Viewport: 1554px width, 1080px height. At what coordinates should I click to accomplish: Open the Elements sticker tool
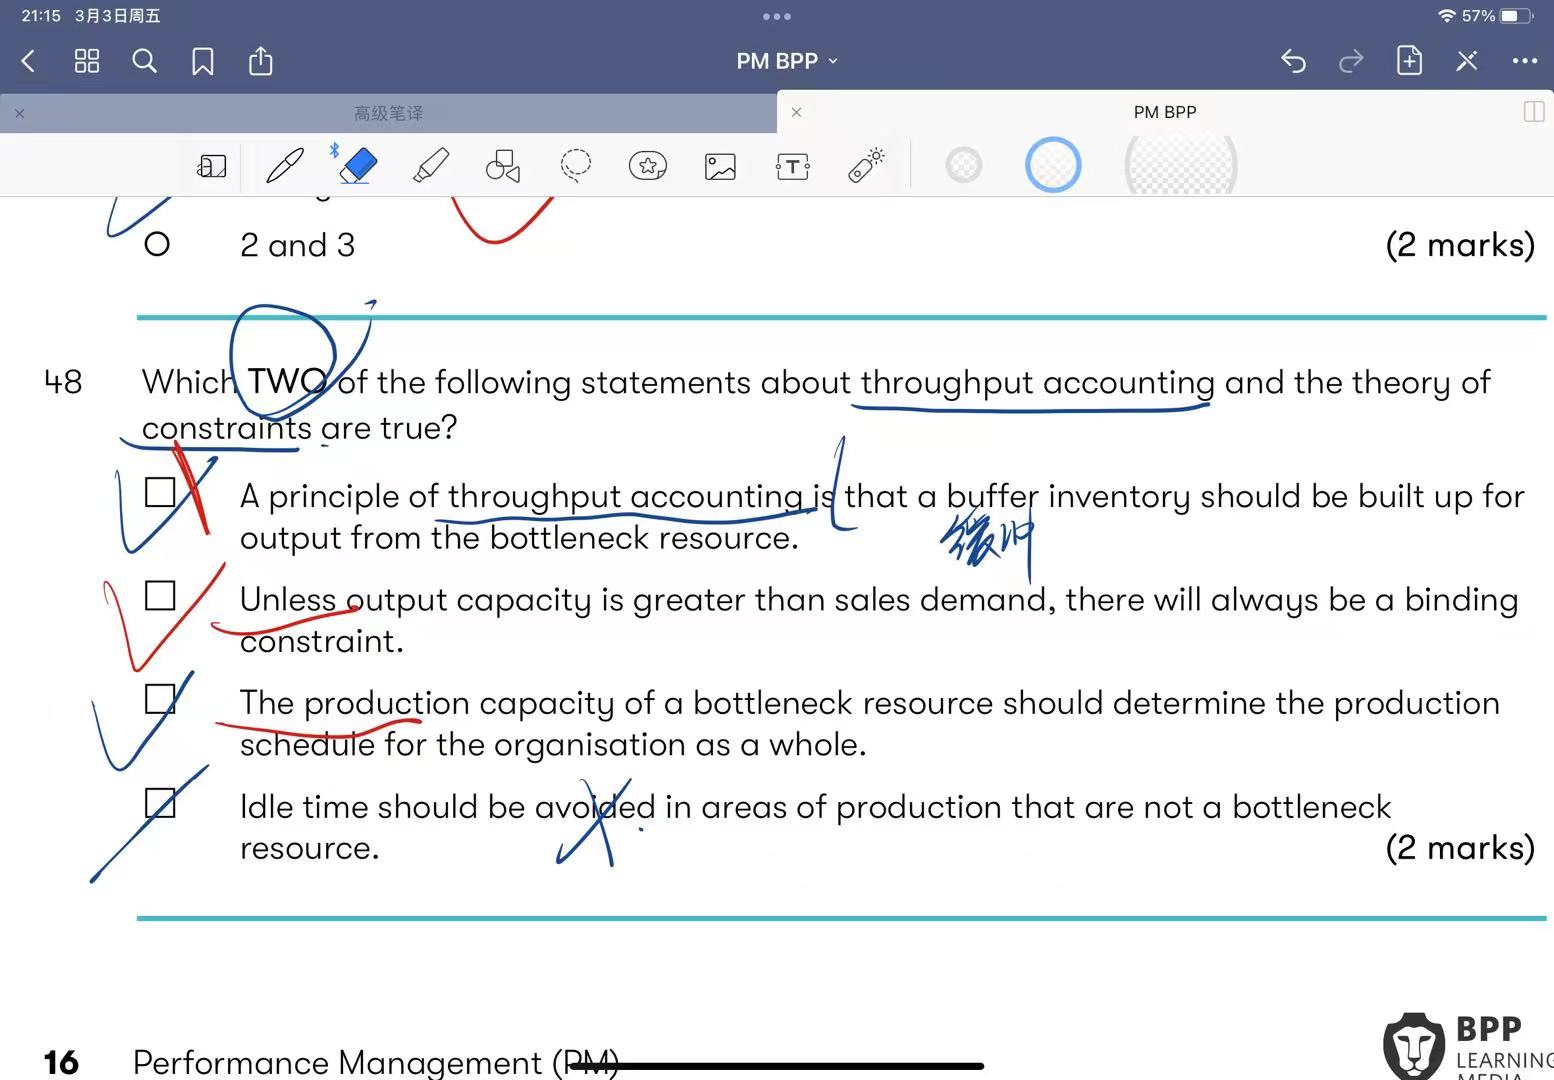[647, 165]
